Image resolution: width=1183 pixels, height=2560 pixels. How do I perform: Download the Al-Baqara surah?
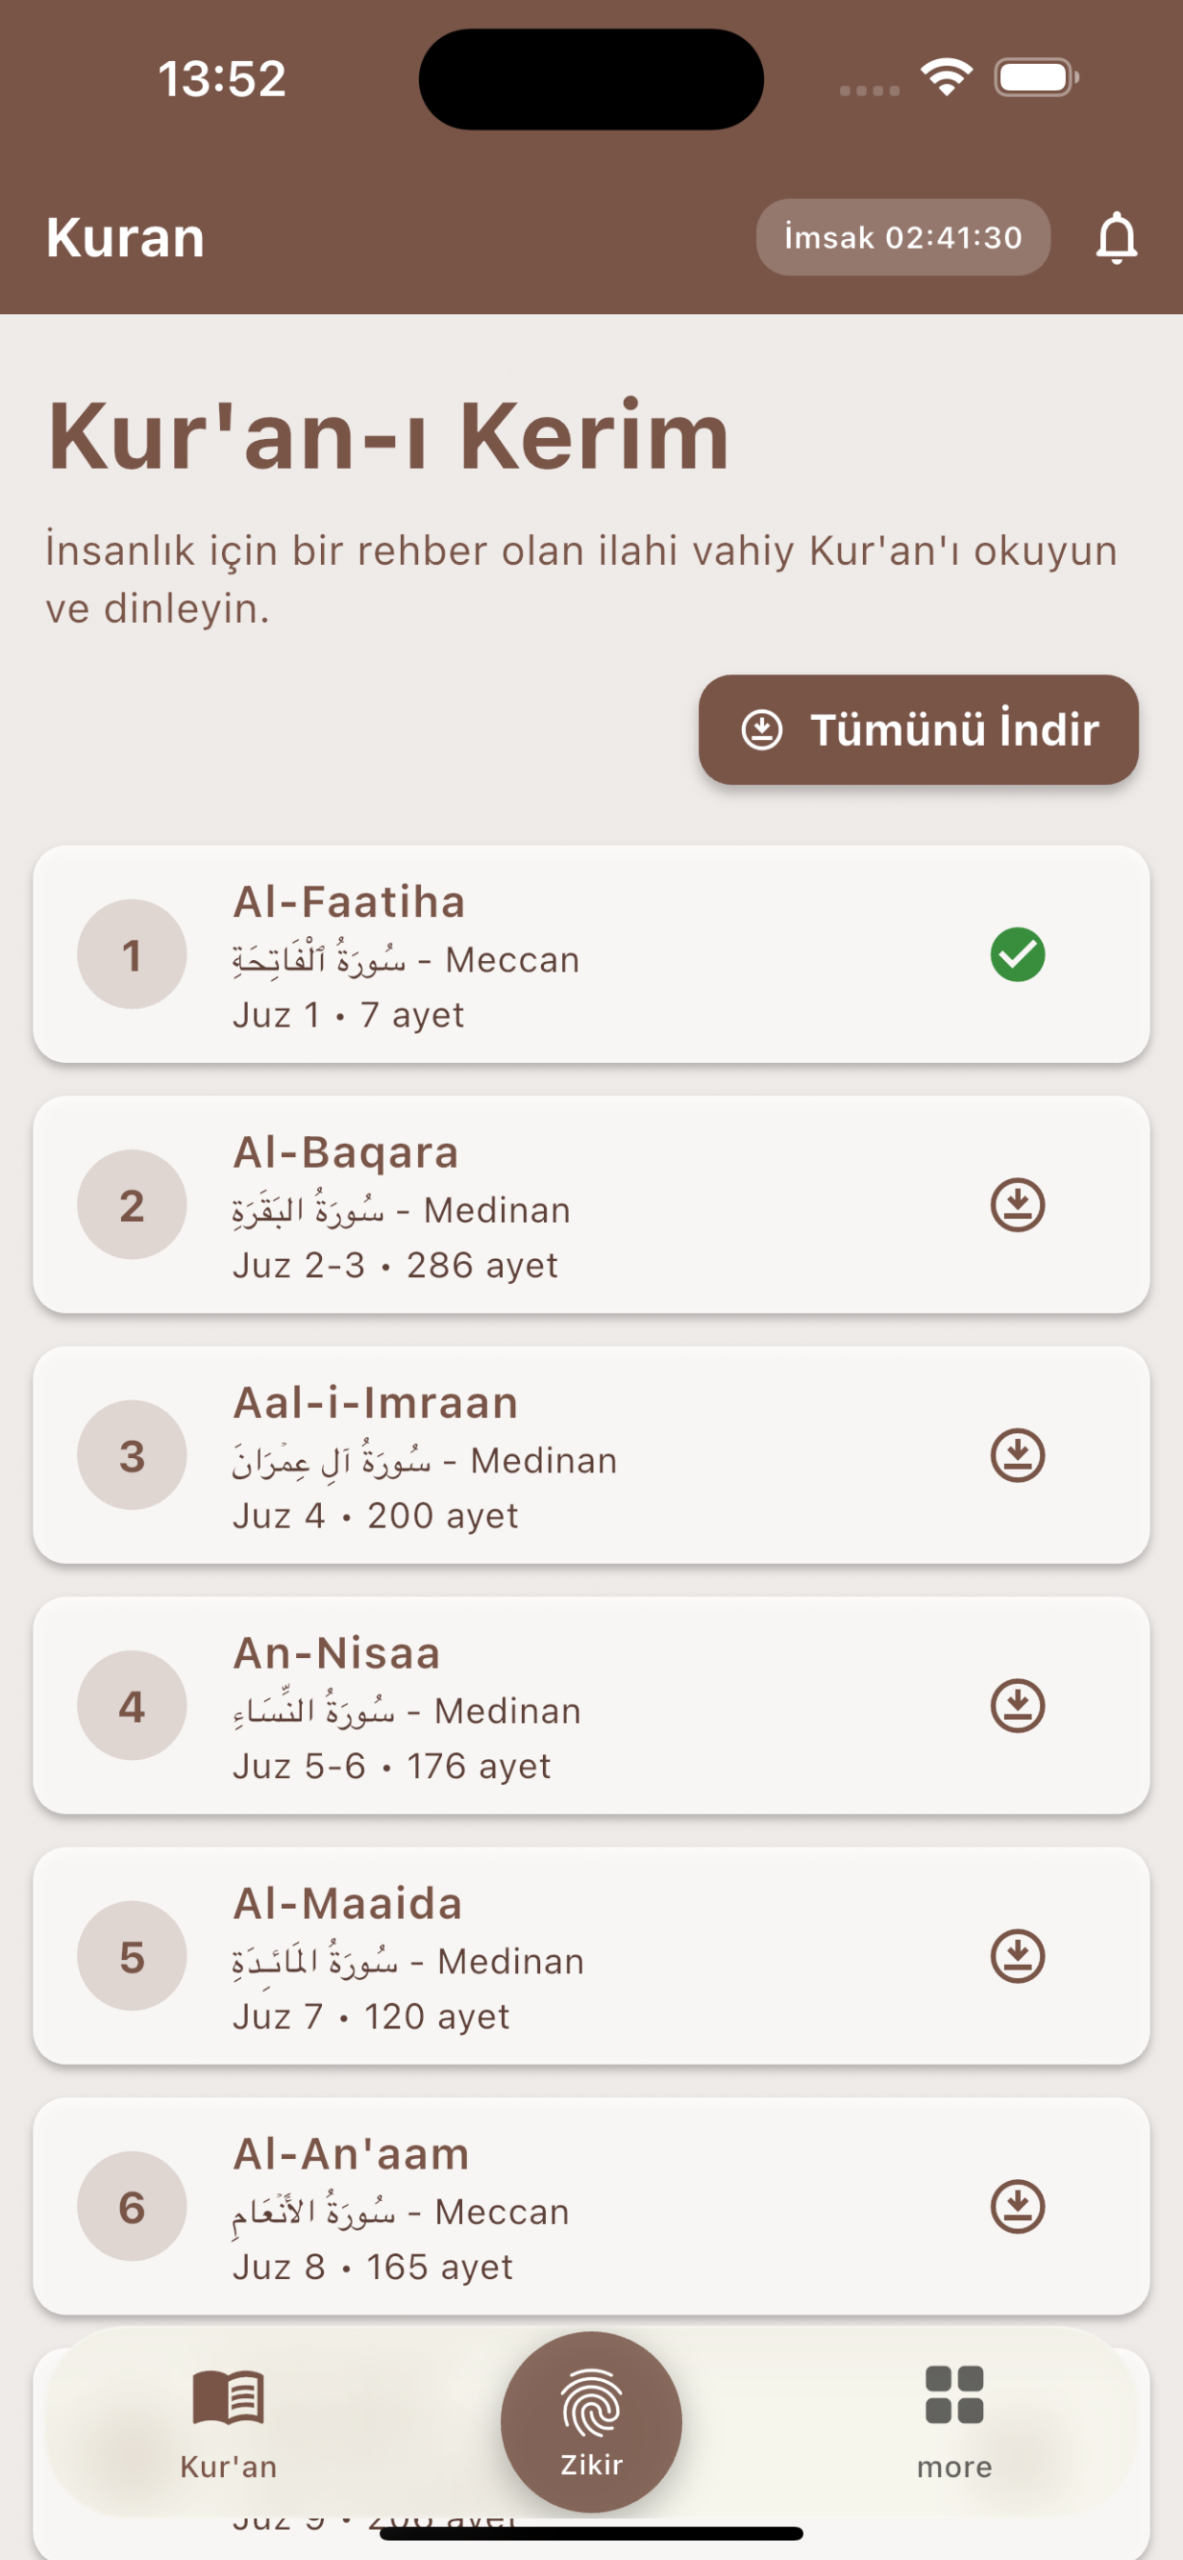point(1017,1205)
